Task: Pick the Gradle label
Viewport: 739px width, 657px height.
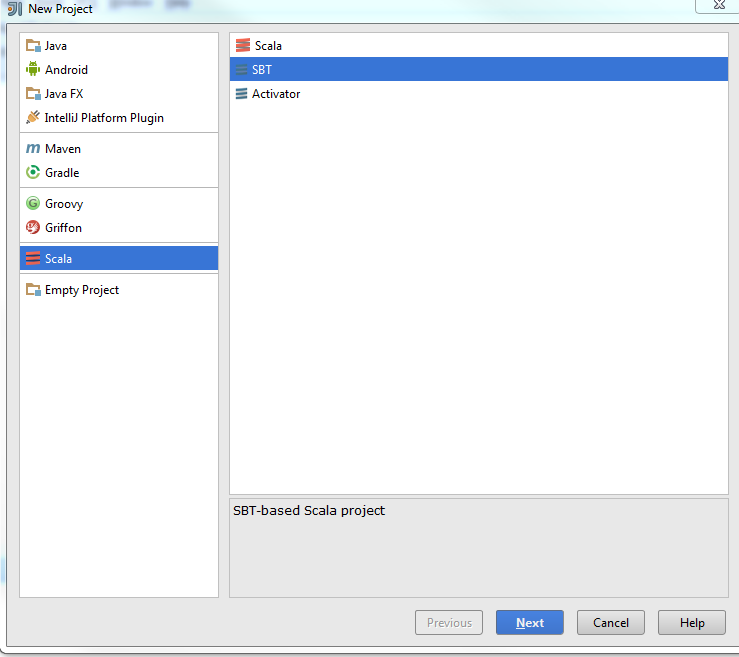Action: pos(62,172)
